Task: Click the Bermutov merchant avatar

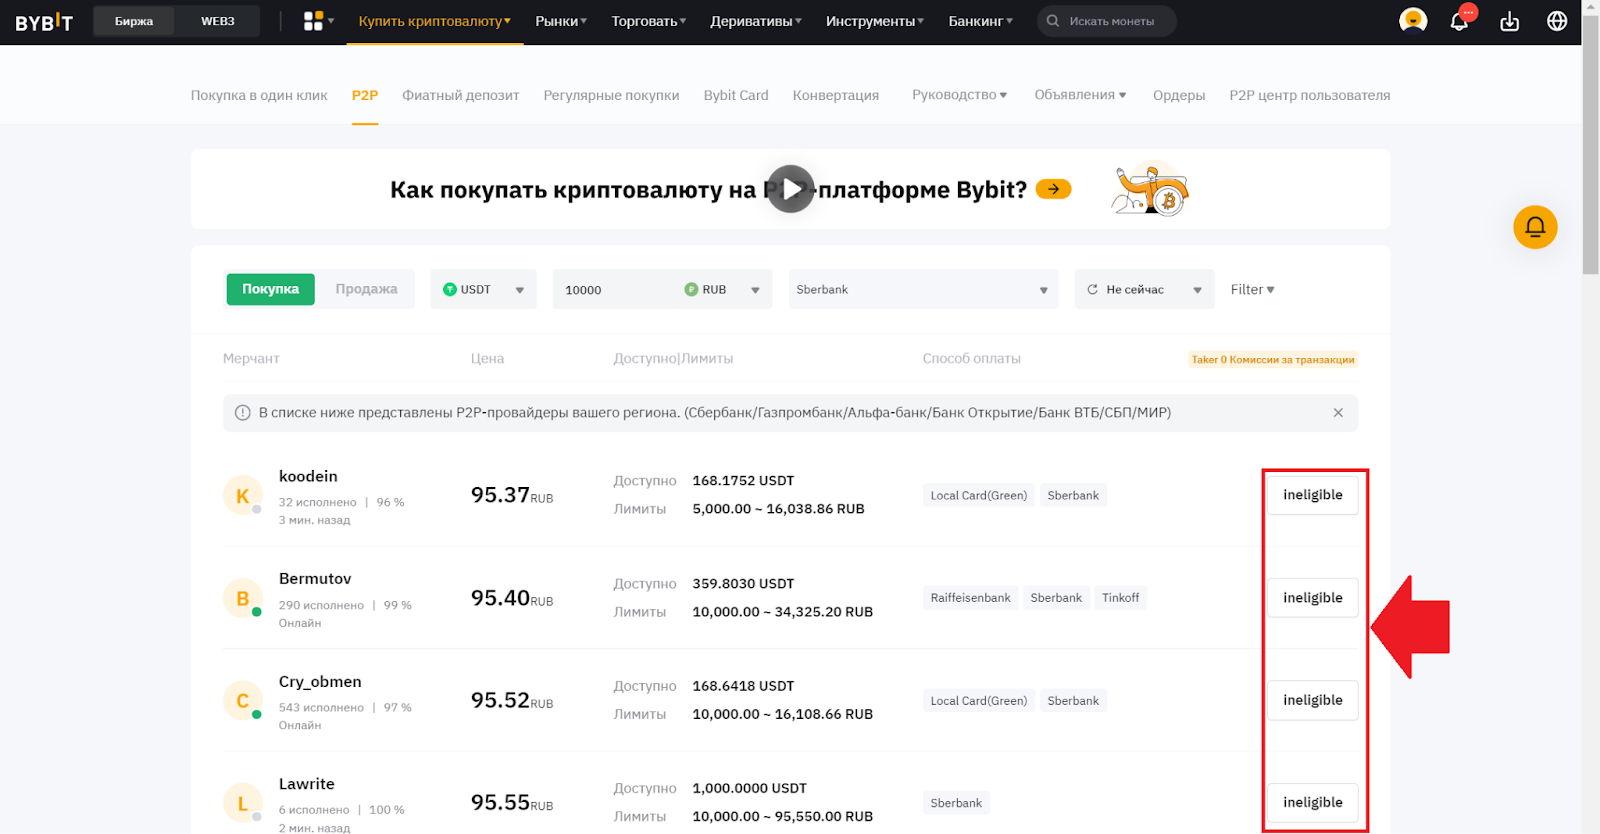Action: (243, 598)
